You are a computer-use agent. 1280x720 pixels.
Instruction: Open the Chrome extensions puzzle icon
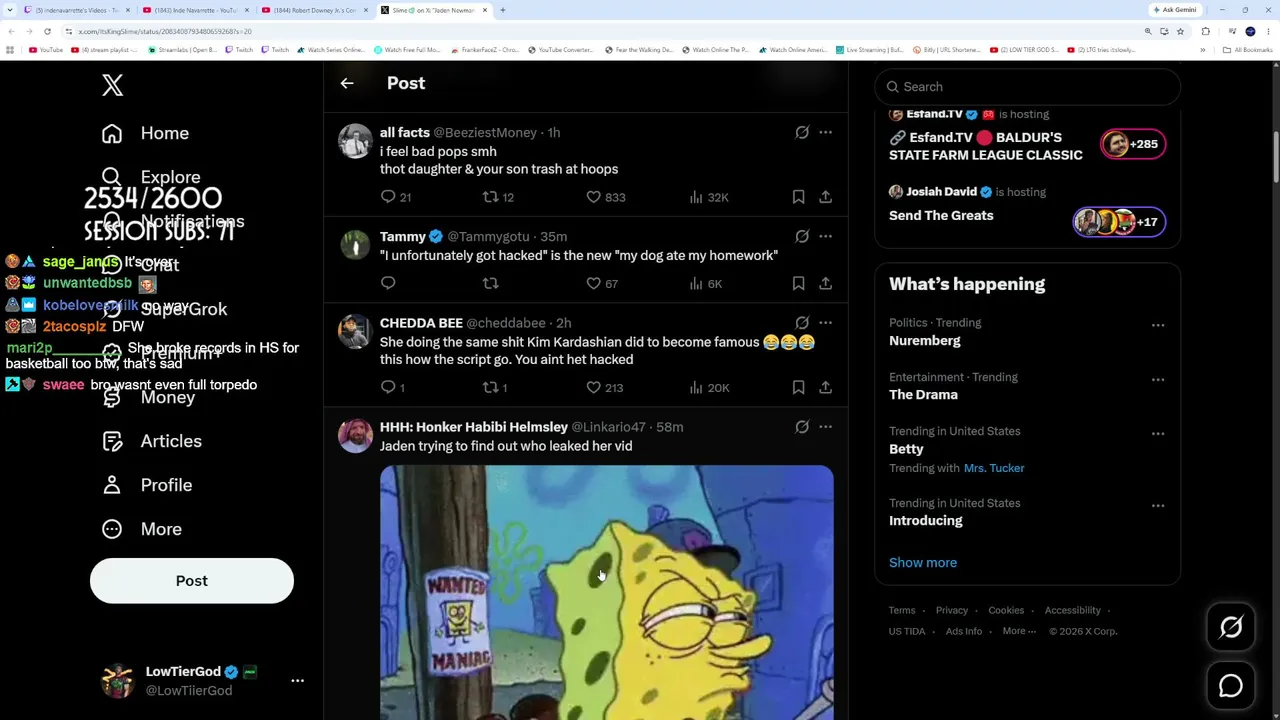pyautogui.click(x=1205, y=31)
